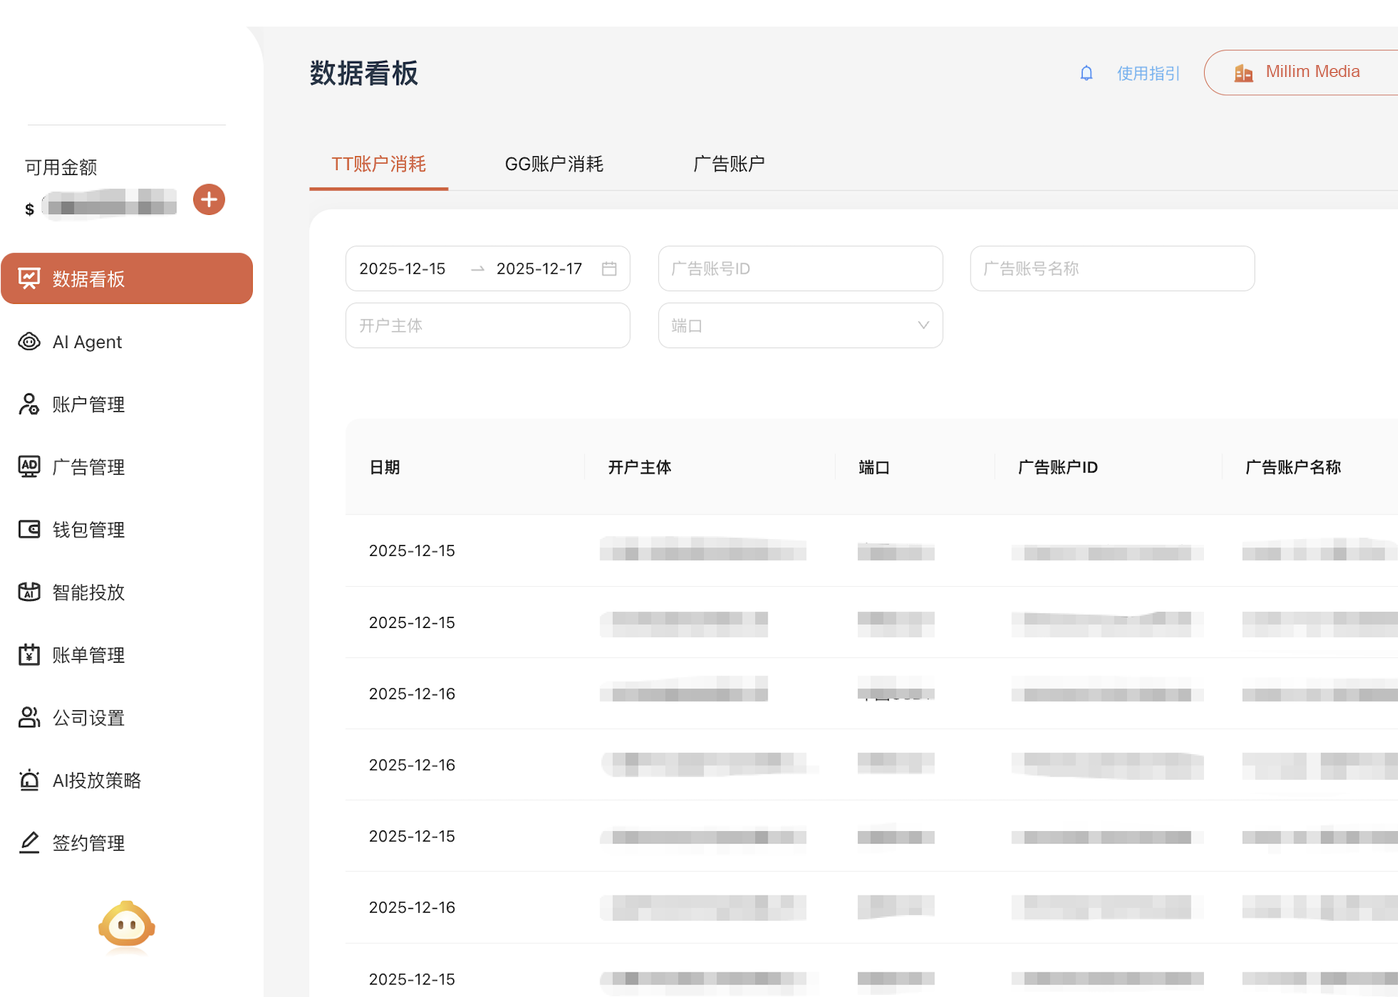
Task: Switch to TT账户消耗 tab
Action: point(379,164)
